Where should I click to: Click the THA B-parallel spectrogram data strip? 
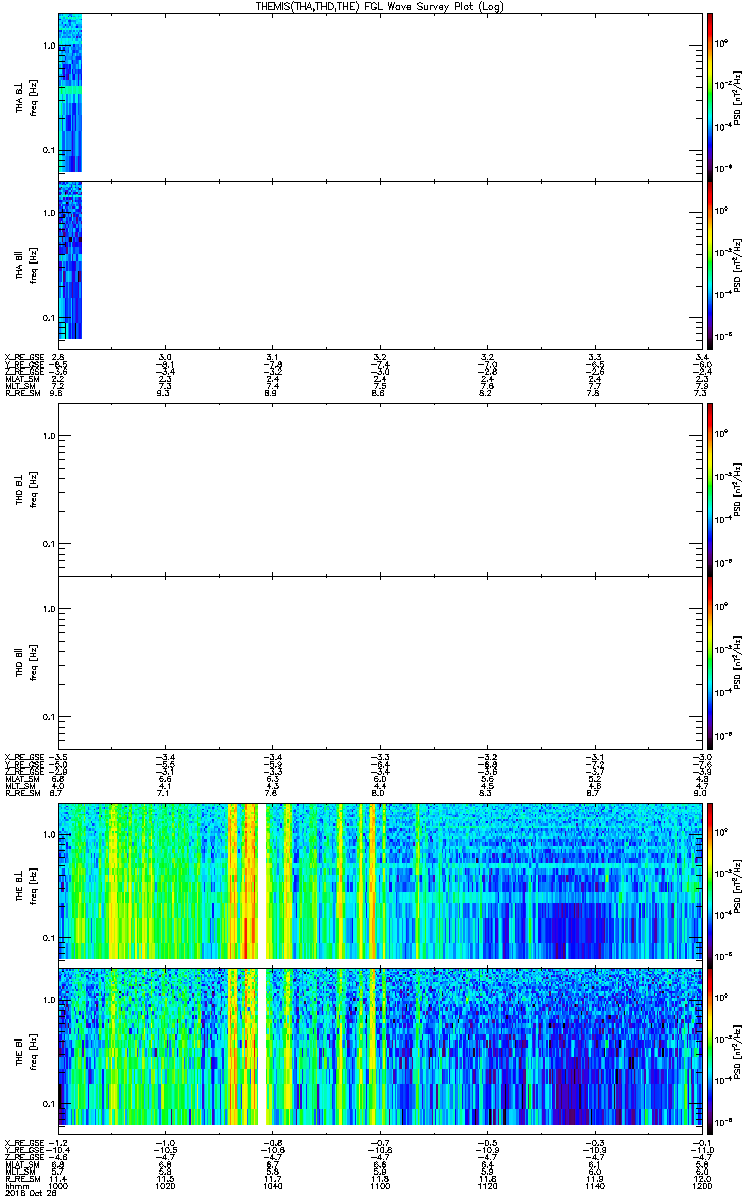pos(70,260)
